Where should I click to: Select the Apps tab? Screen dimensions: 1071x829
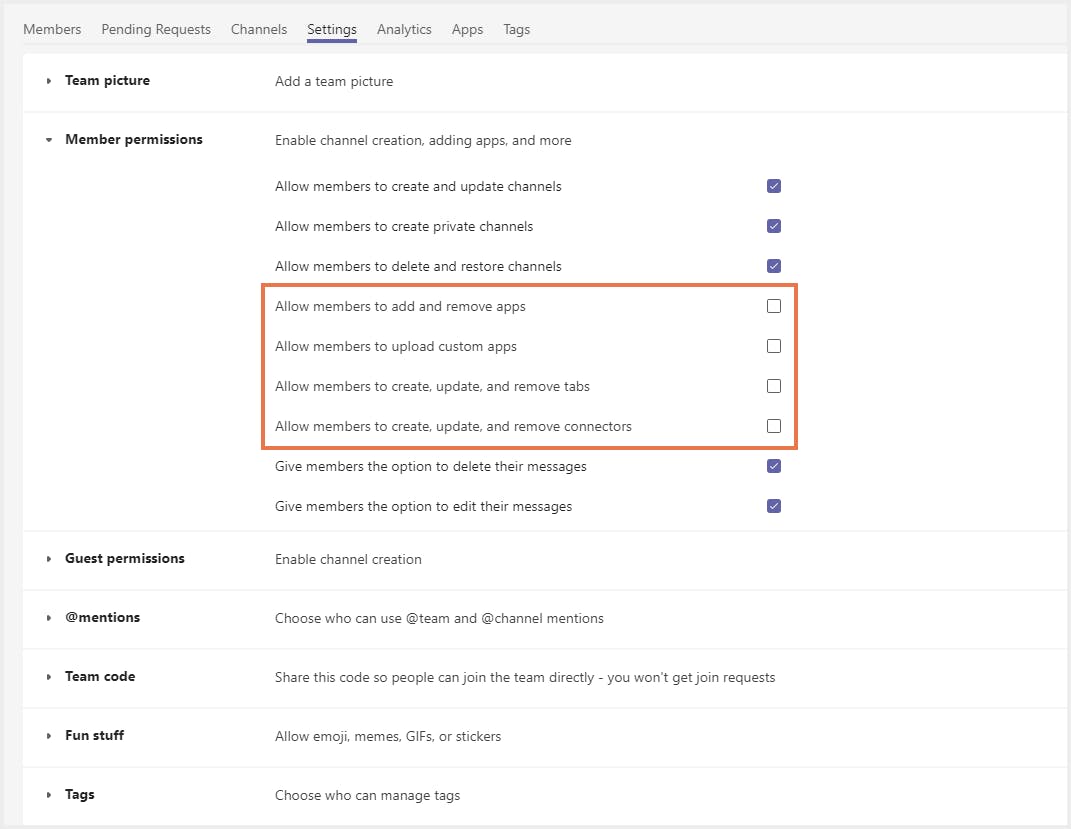(x=467, y=29)
